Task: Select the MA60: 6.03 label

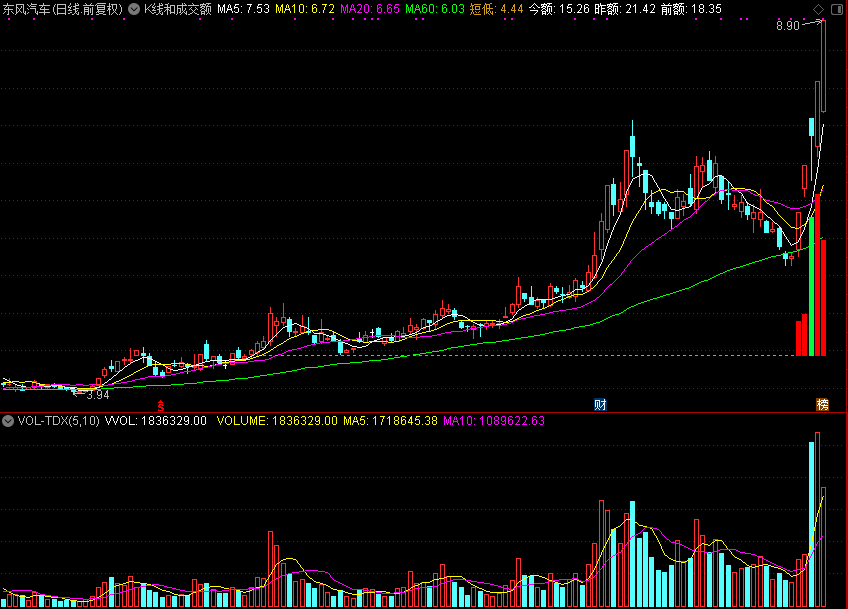Action: [x=435, y=9]
